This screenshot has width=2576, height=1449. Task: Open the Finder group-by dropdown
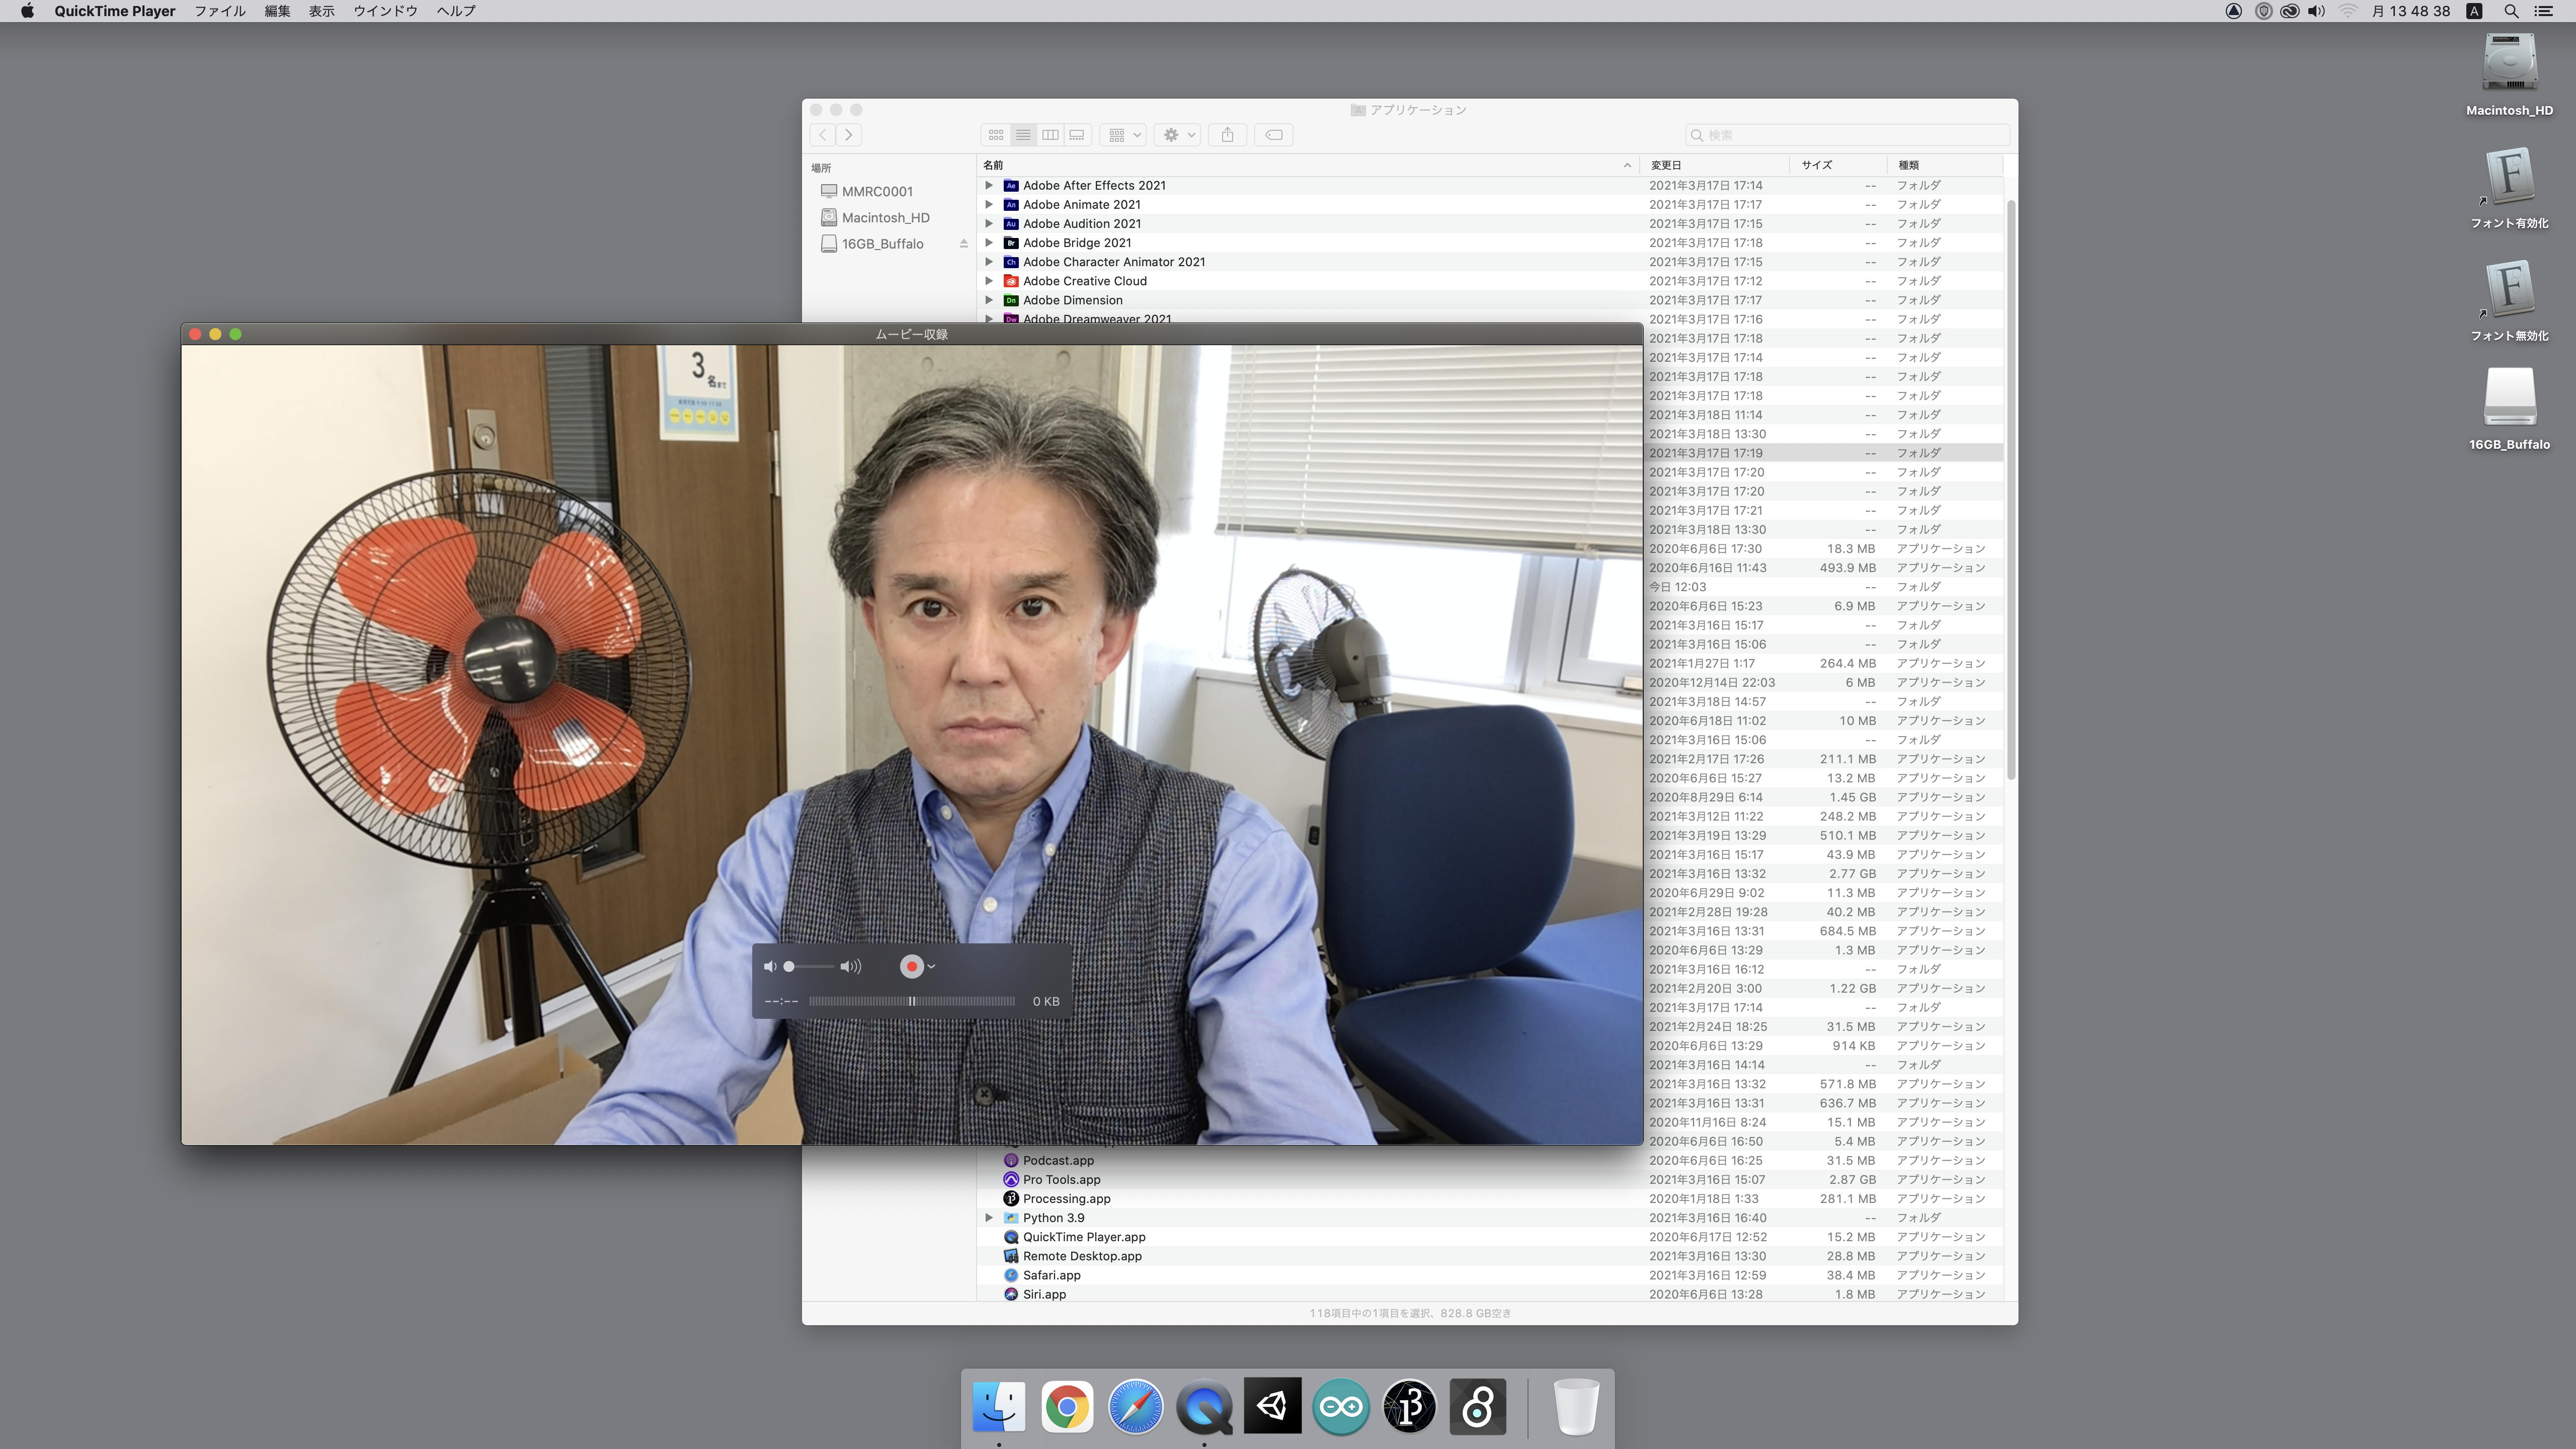[x=1124, y=135]
